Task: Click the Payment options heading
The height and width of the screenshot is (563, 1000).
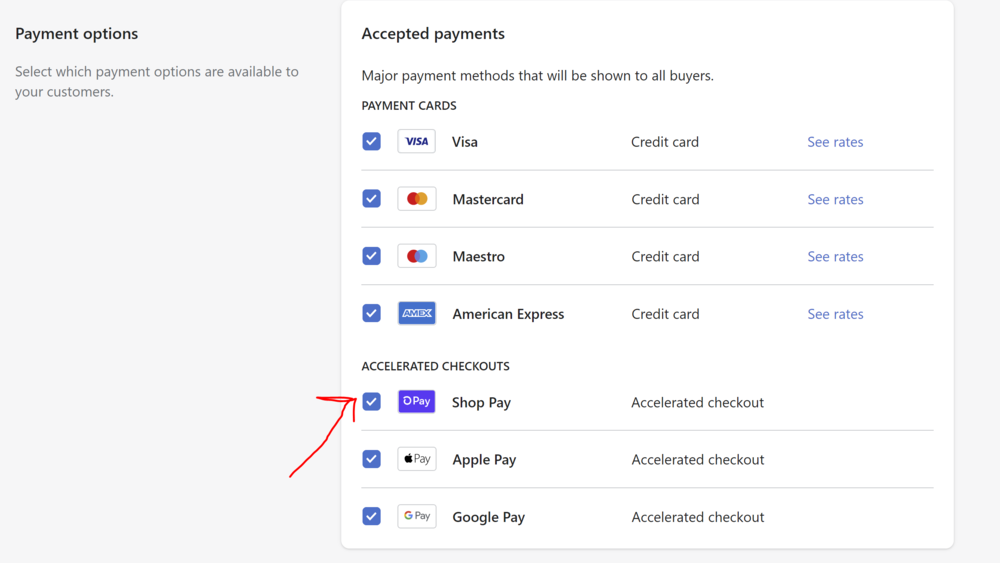Action: click(x=77, y=34)
